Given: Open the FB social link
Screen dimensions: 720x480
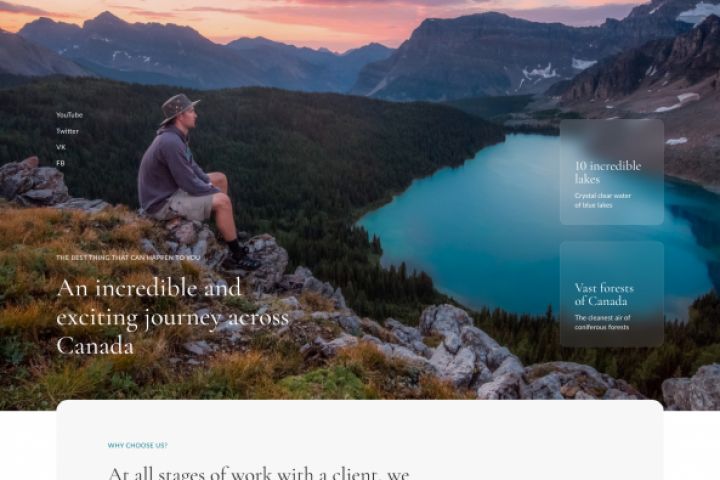Looking at the screenshot, I should (x=61, y=163).
